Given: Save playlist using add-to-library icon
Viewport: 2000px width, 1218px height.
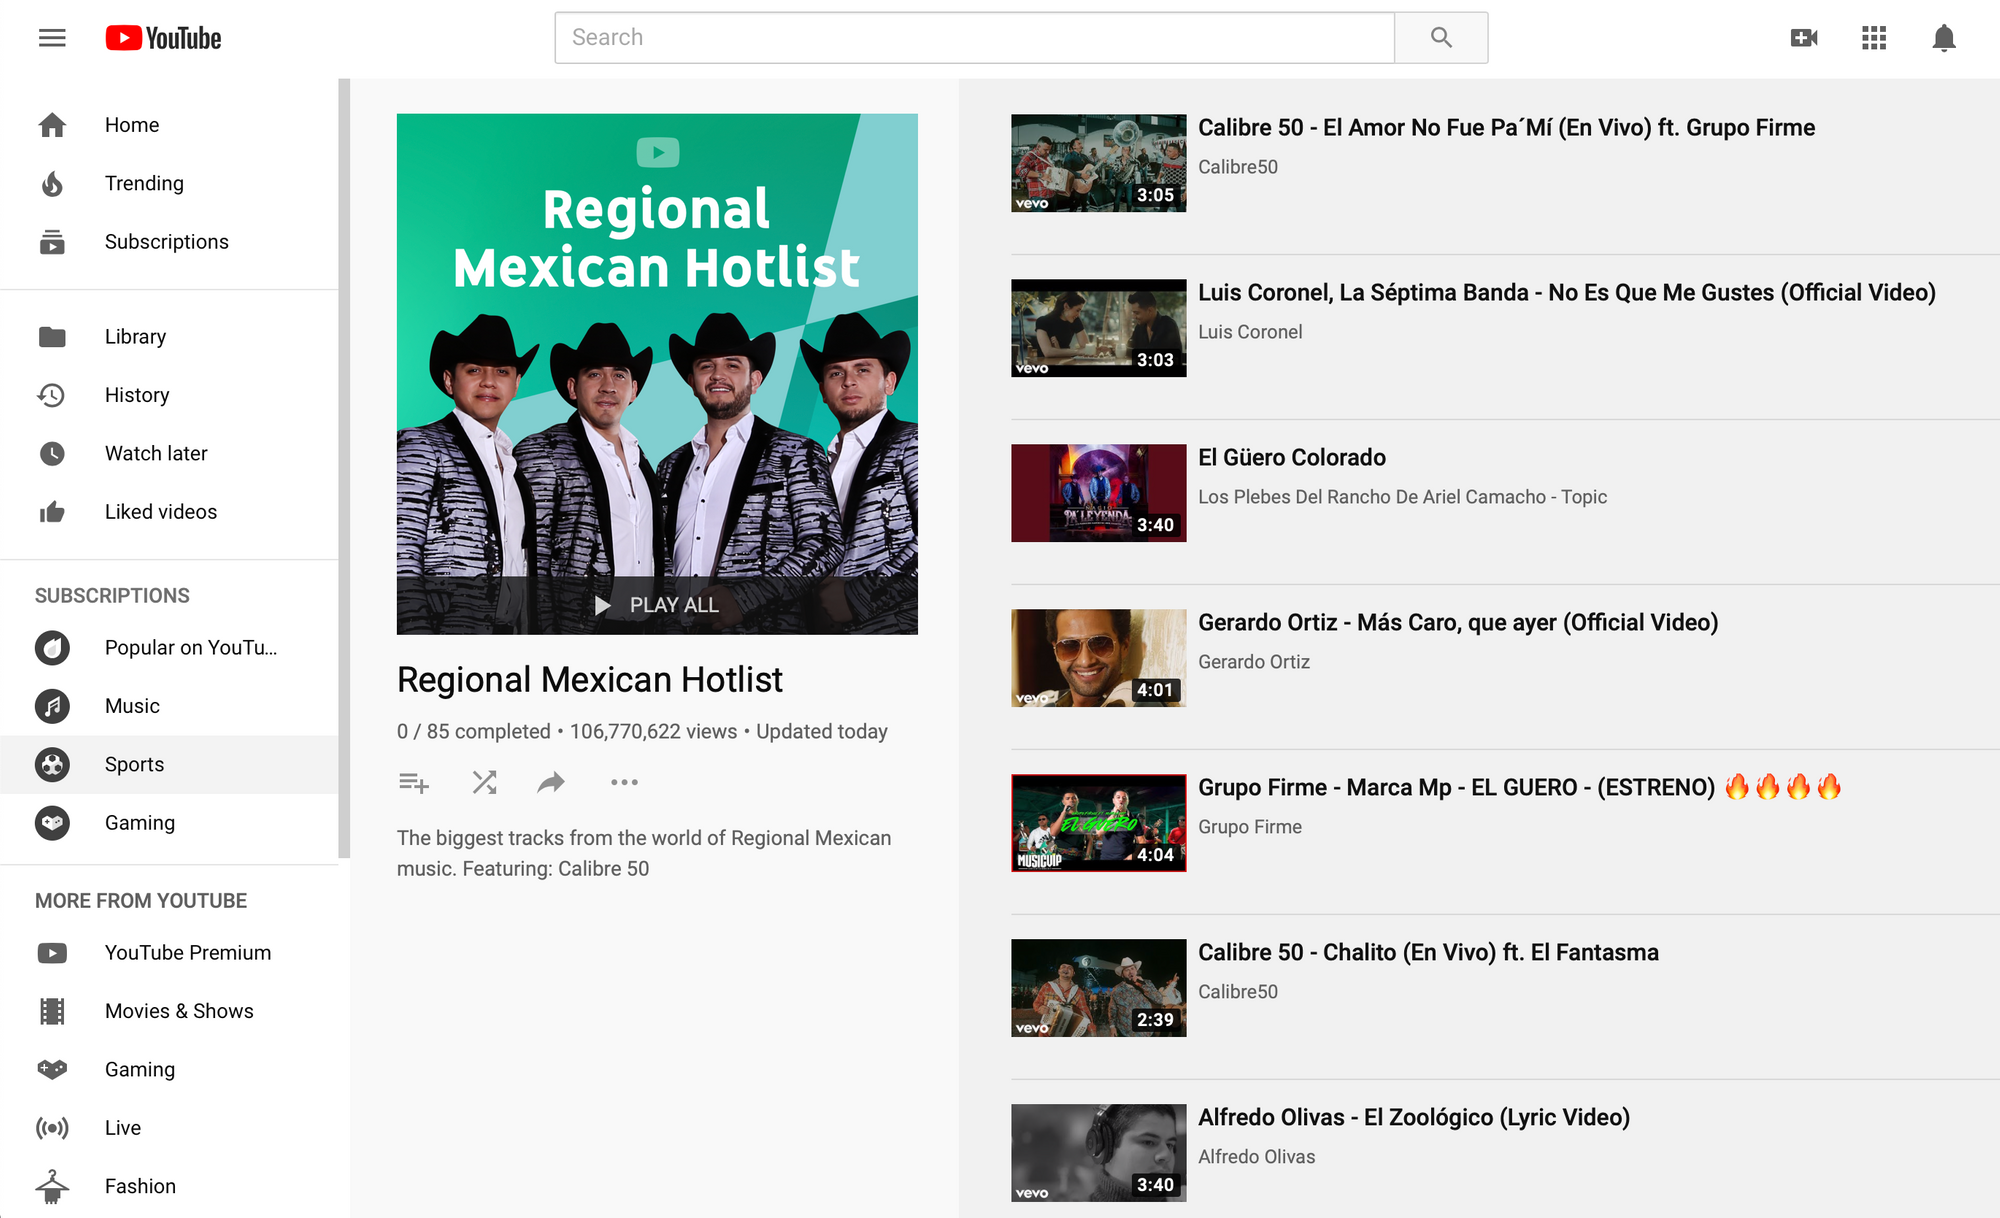Looking at the screenshot, I should [x=413, y=782].
